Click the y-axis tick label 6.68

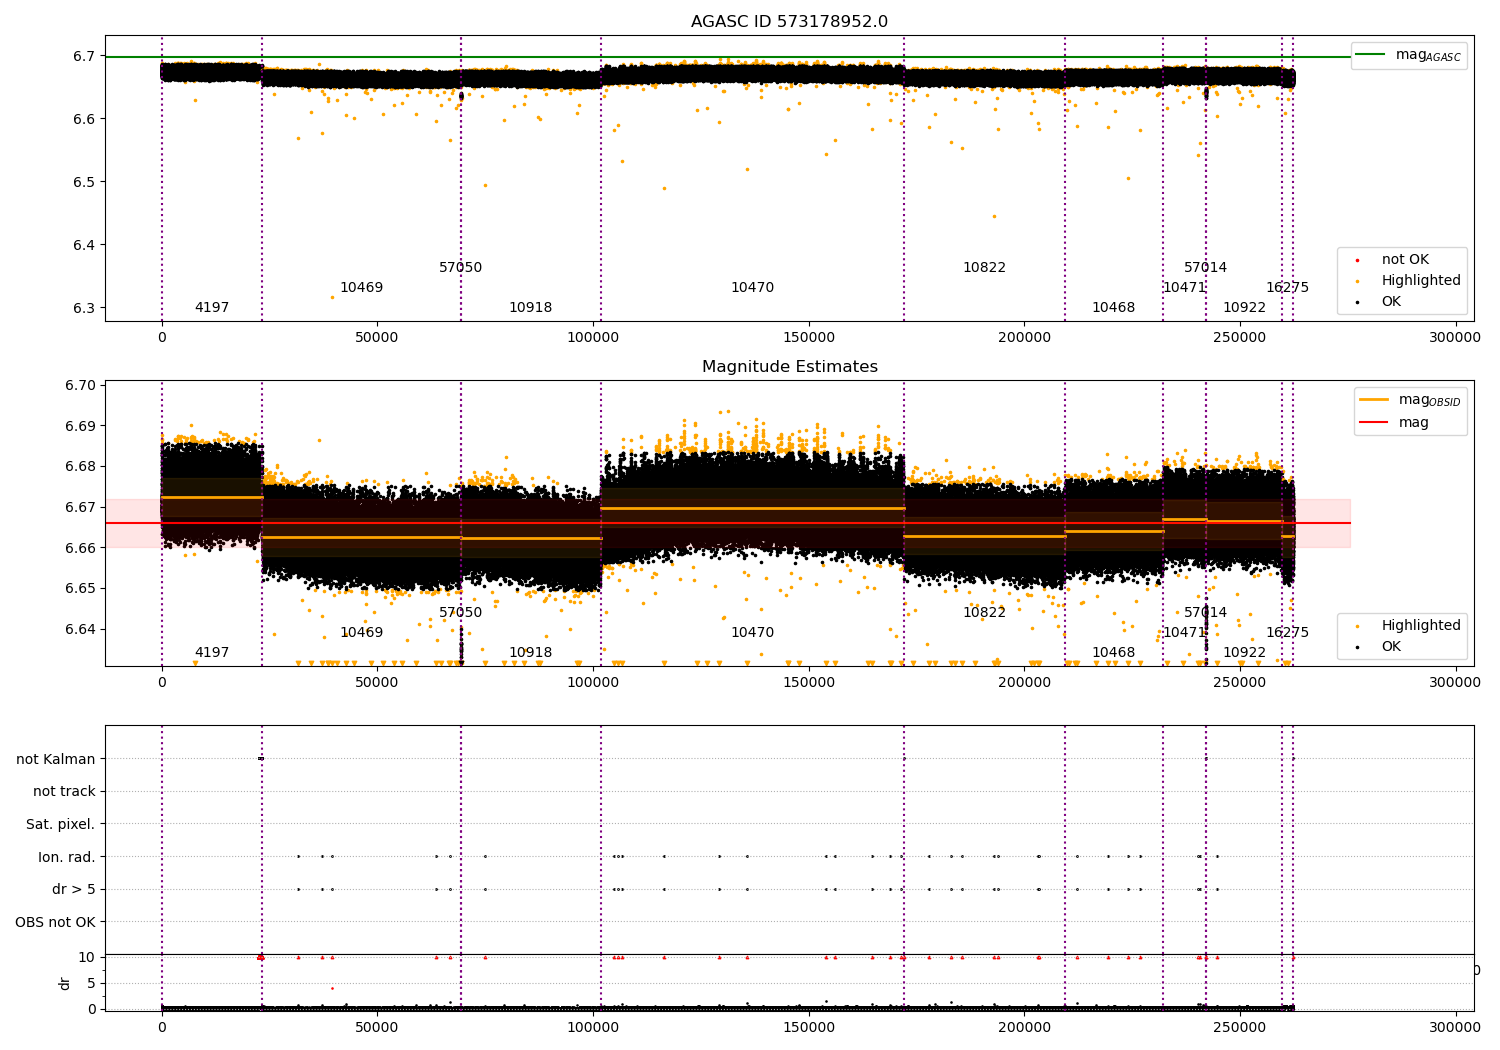[x=80, y=466]
